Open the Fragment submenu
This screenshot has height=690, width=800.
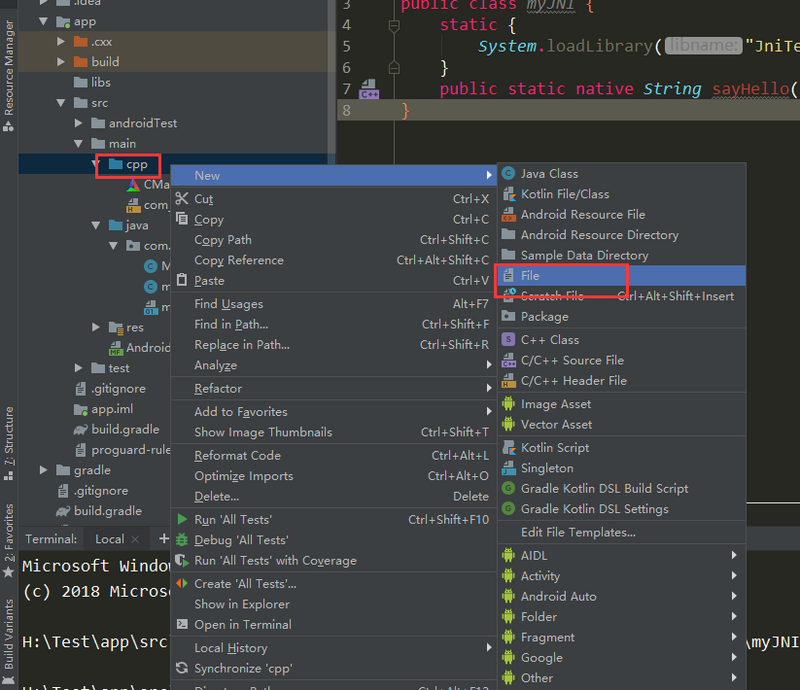621,637
